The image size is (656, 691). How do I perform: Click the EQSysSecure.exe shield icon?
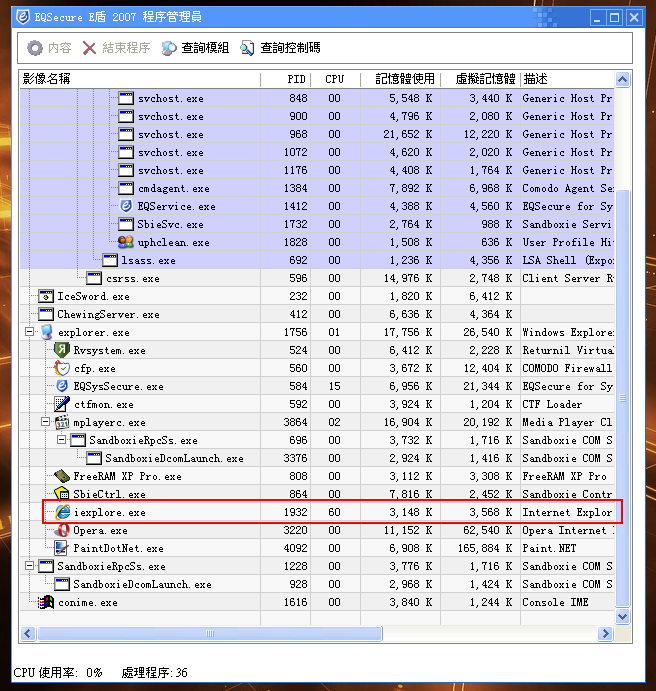(x=62, y=386)
